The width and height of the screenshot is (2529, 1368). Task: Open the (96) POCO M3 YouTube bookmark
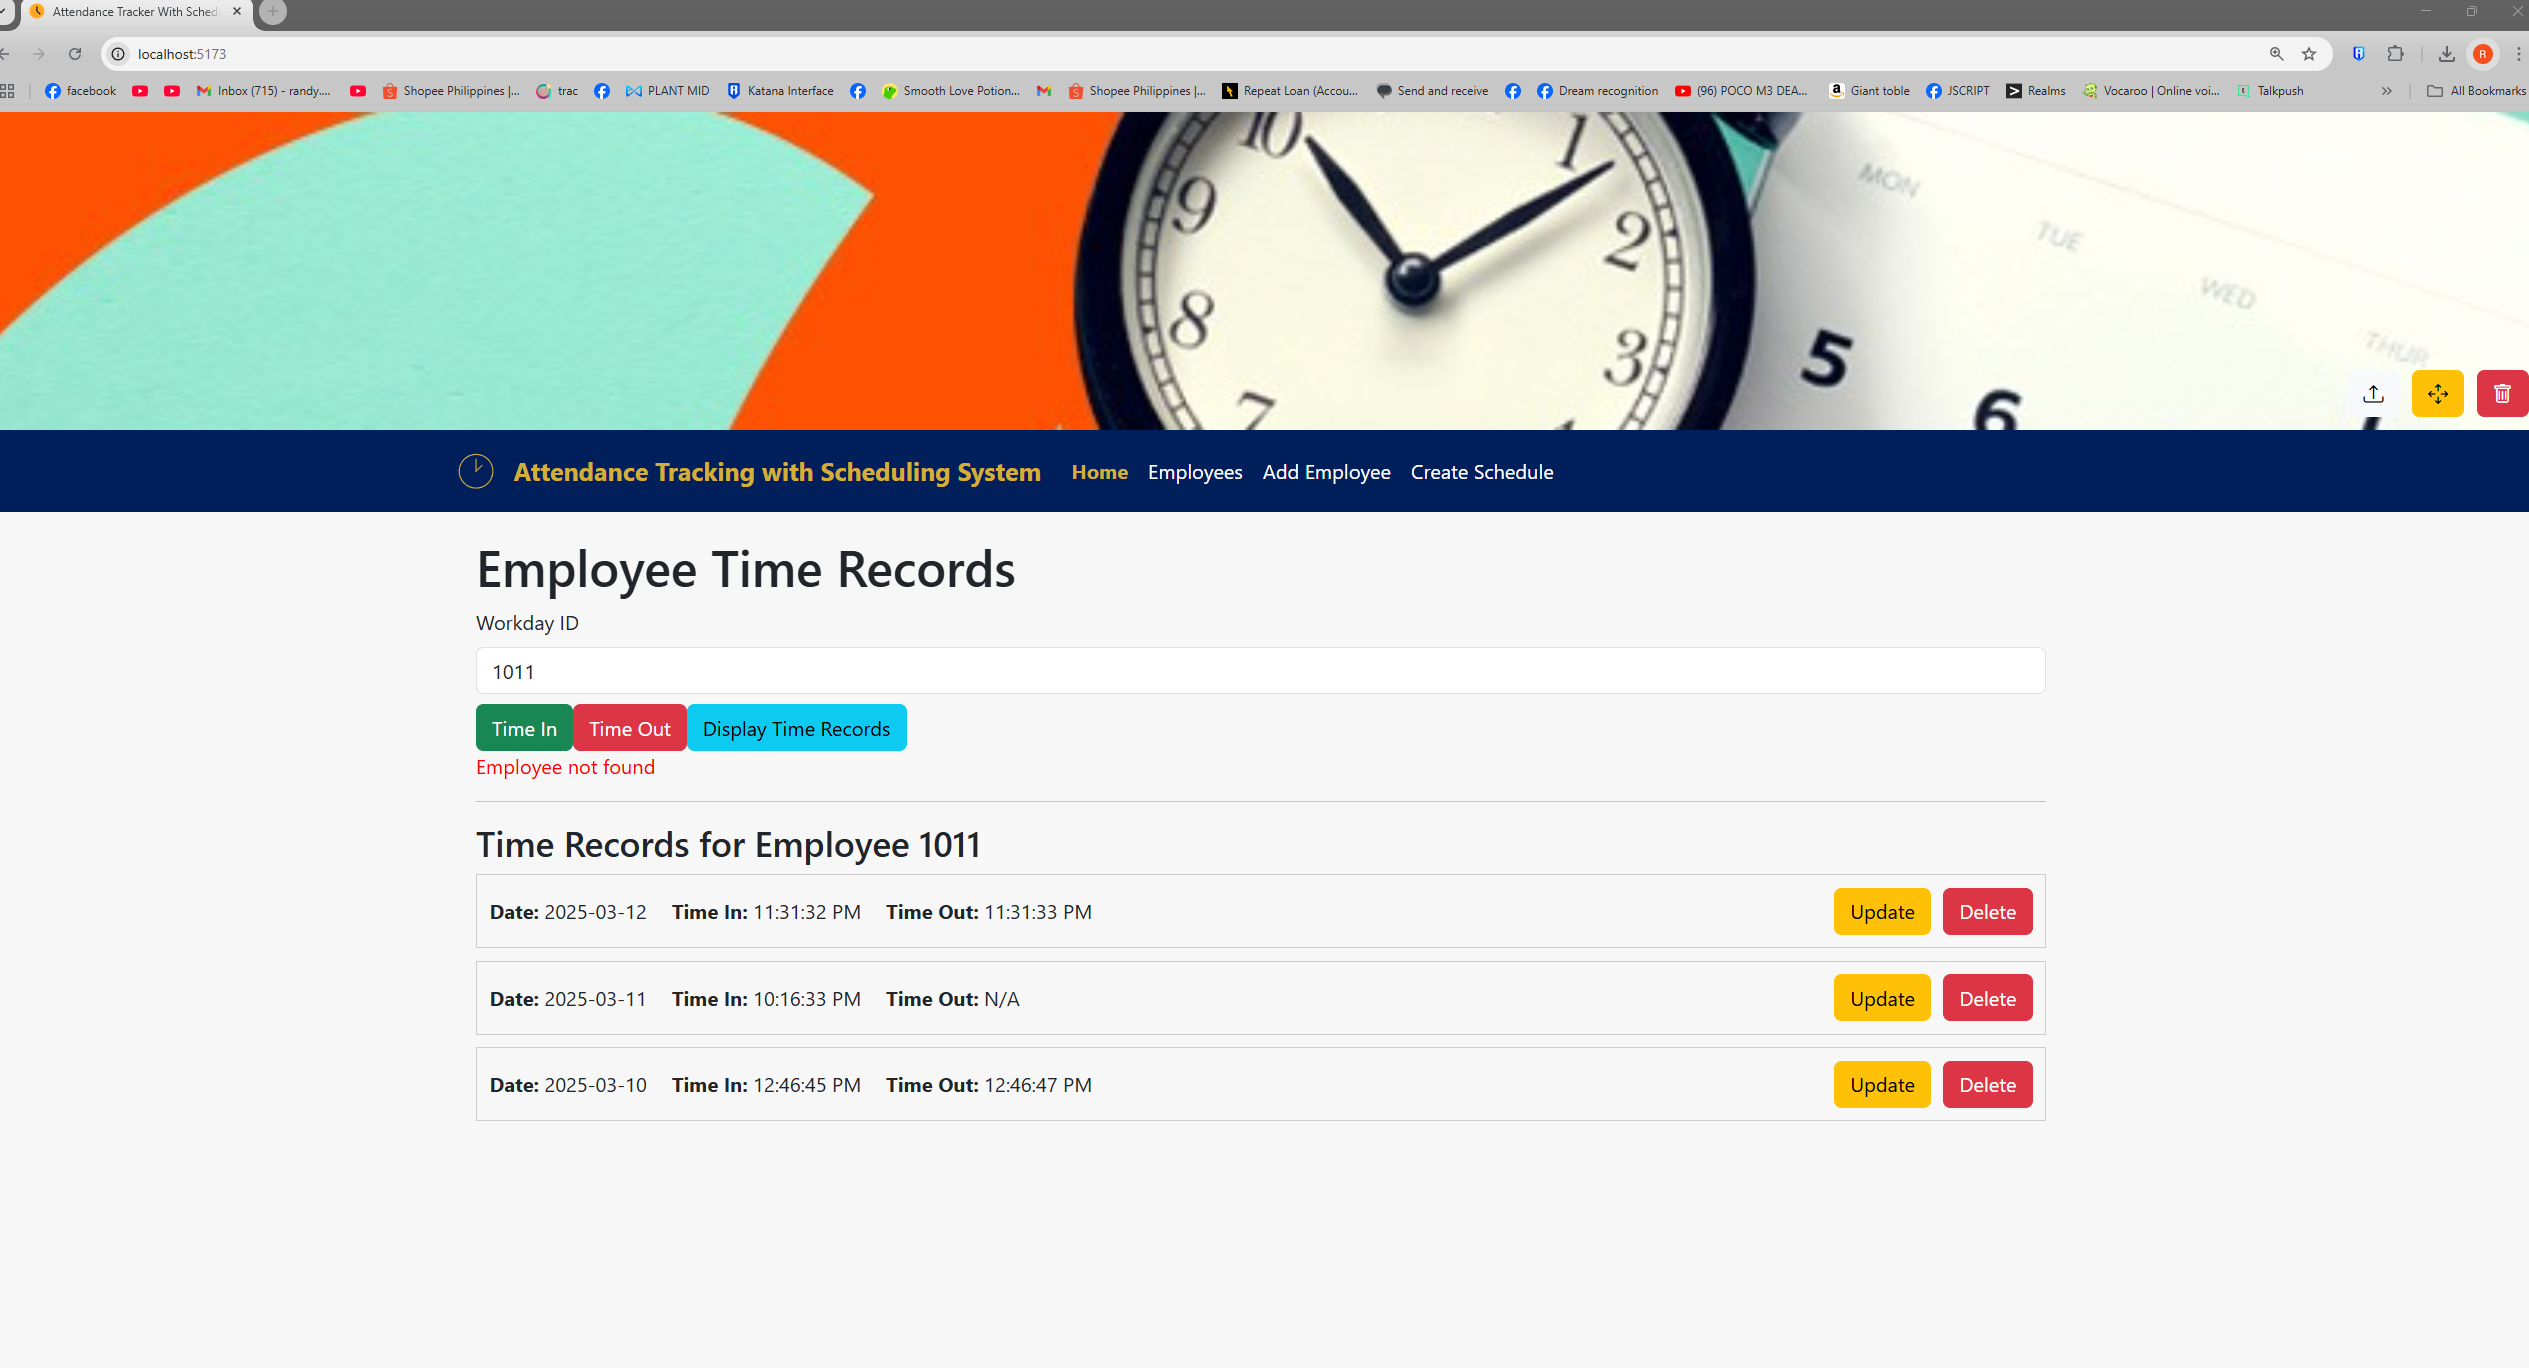tap(1742, 91)
